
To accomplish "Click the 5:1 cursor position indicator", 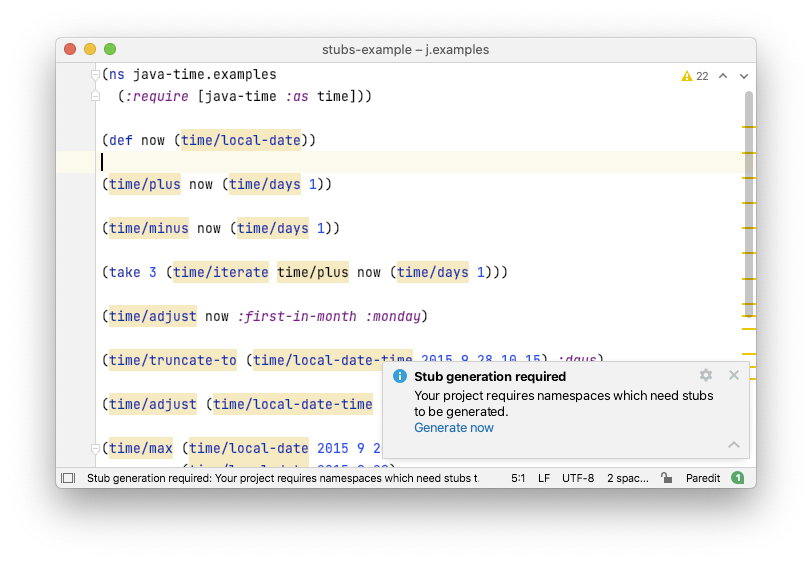I will click(x=518, y=478).
